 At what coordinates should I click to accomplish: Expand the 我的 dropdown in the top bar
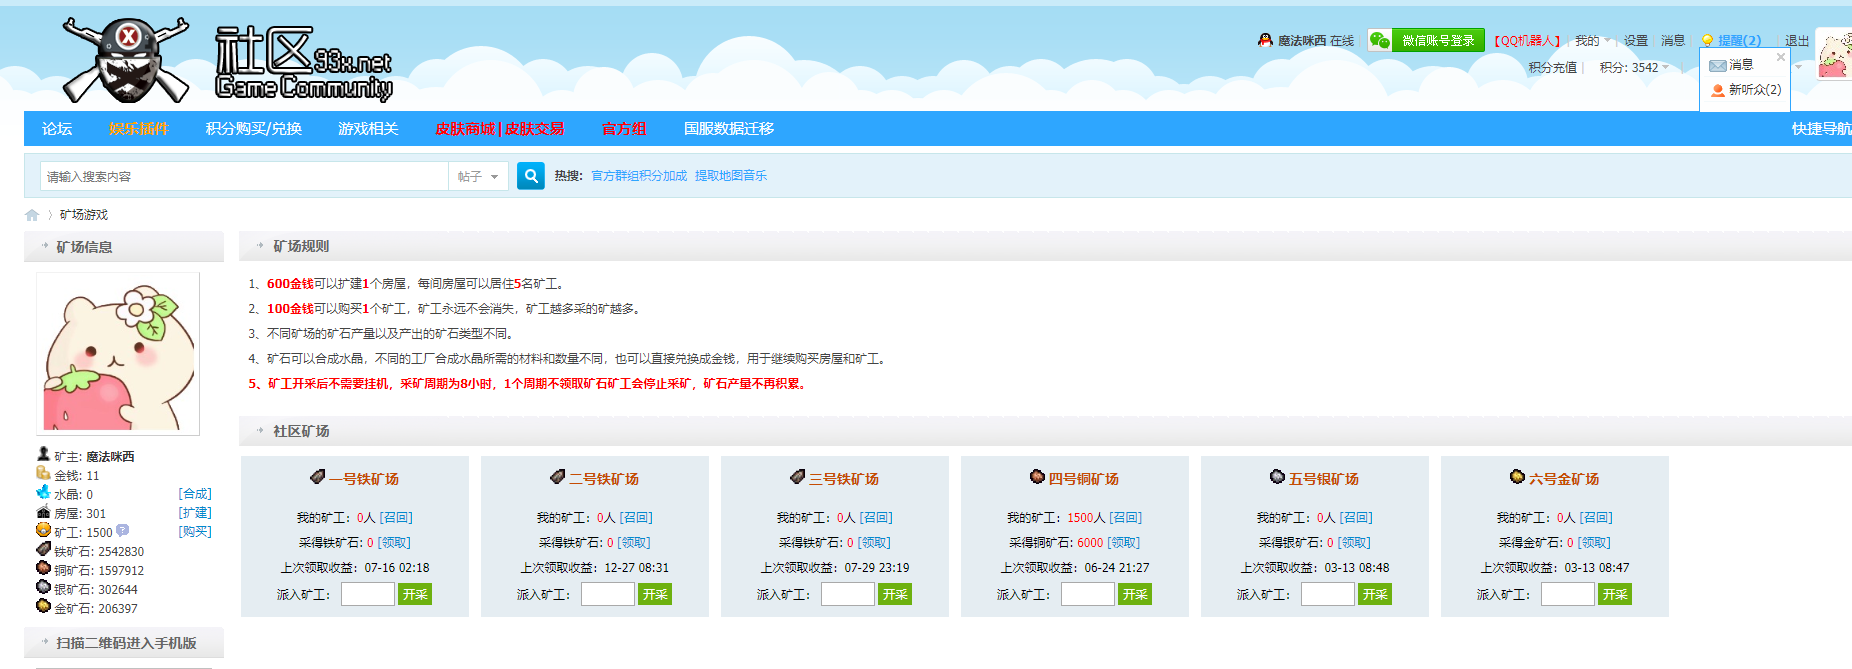(x=1592, y=41)
